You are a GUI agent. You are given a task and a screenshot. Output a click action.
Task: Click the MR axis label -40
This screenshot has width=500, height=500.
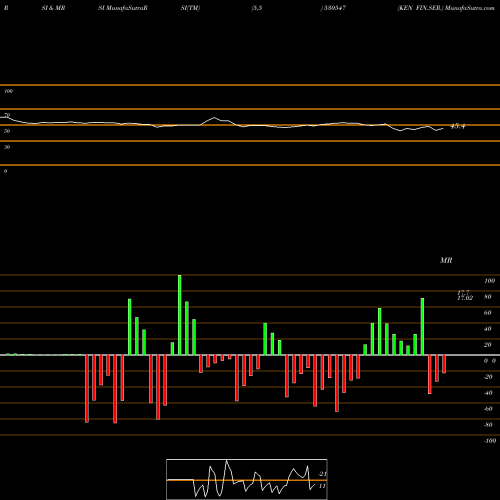(x=488, y=393)
